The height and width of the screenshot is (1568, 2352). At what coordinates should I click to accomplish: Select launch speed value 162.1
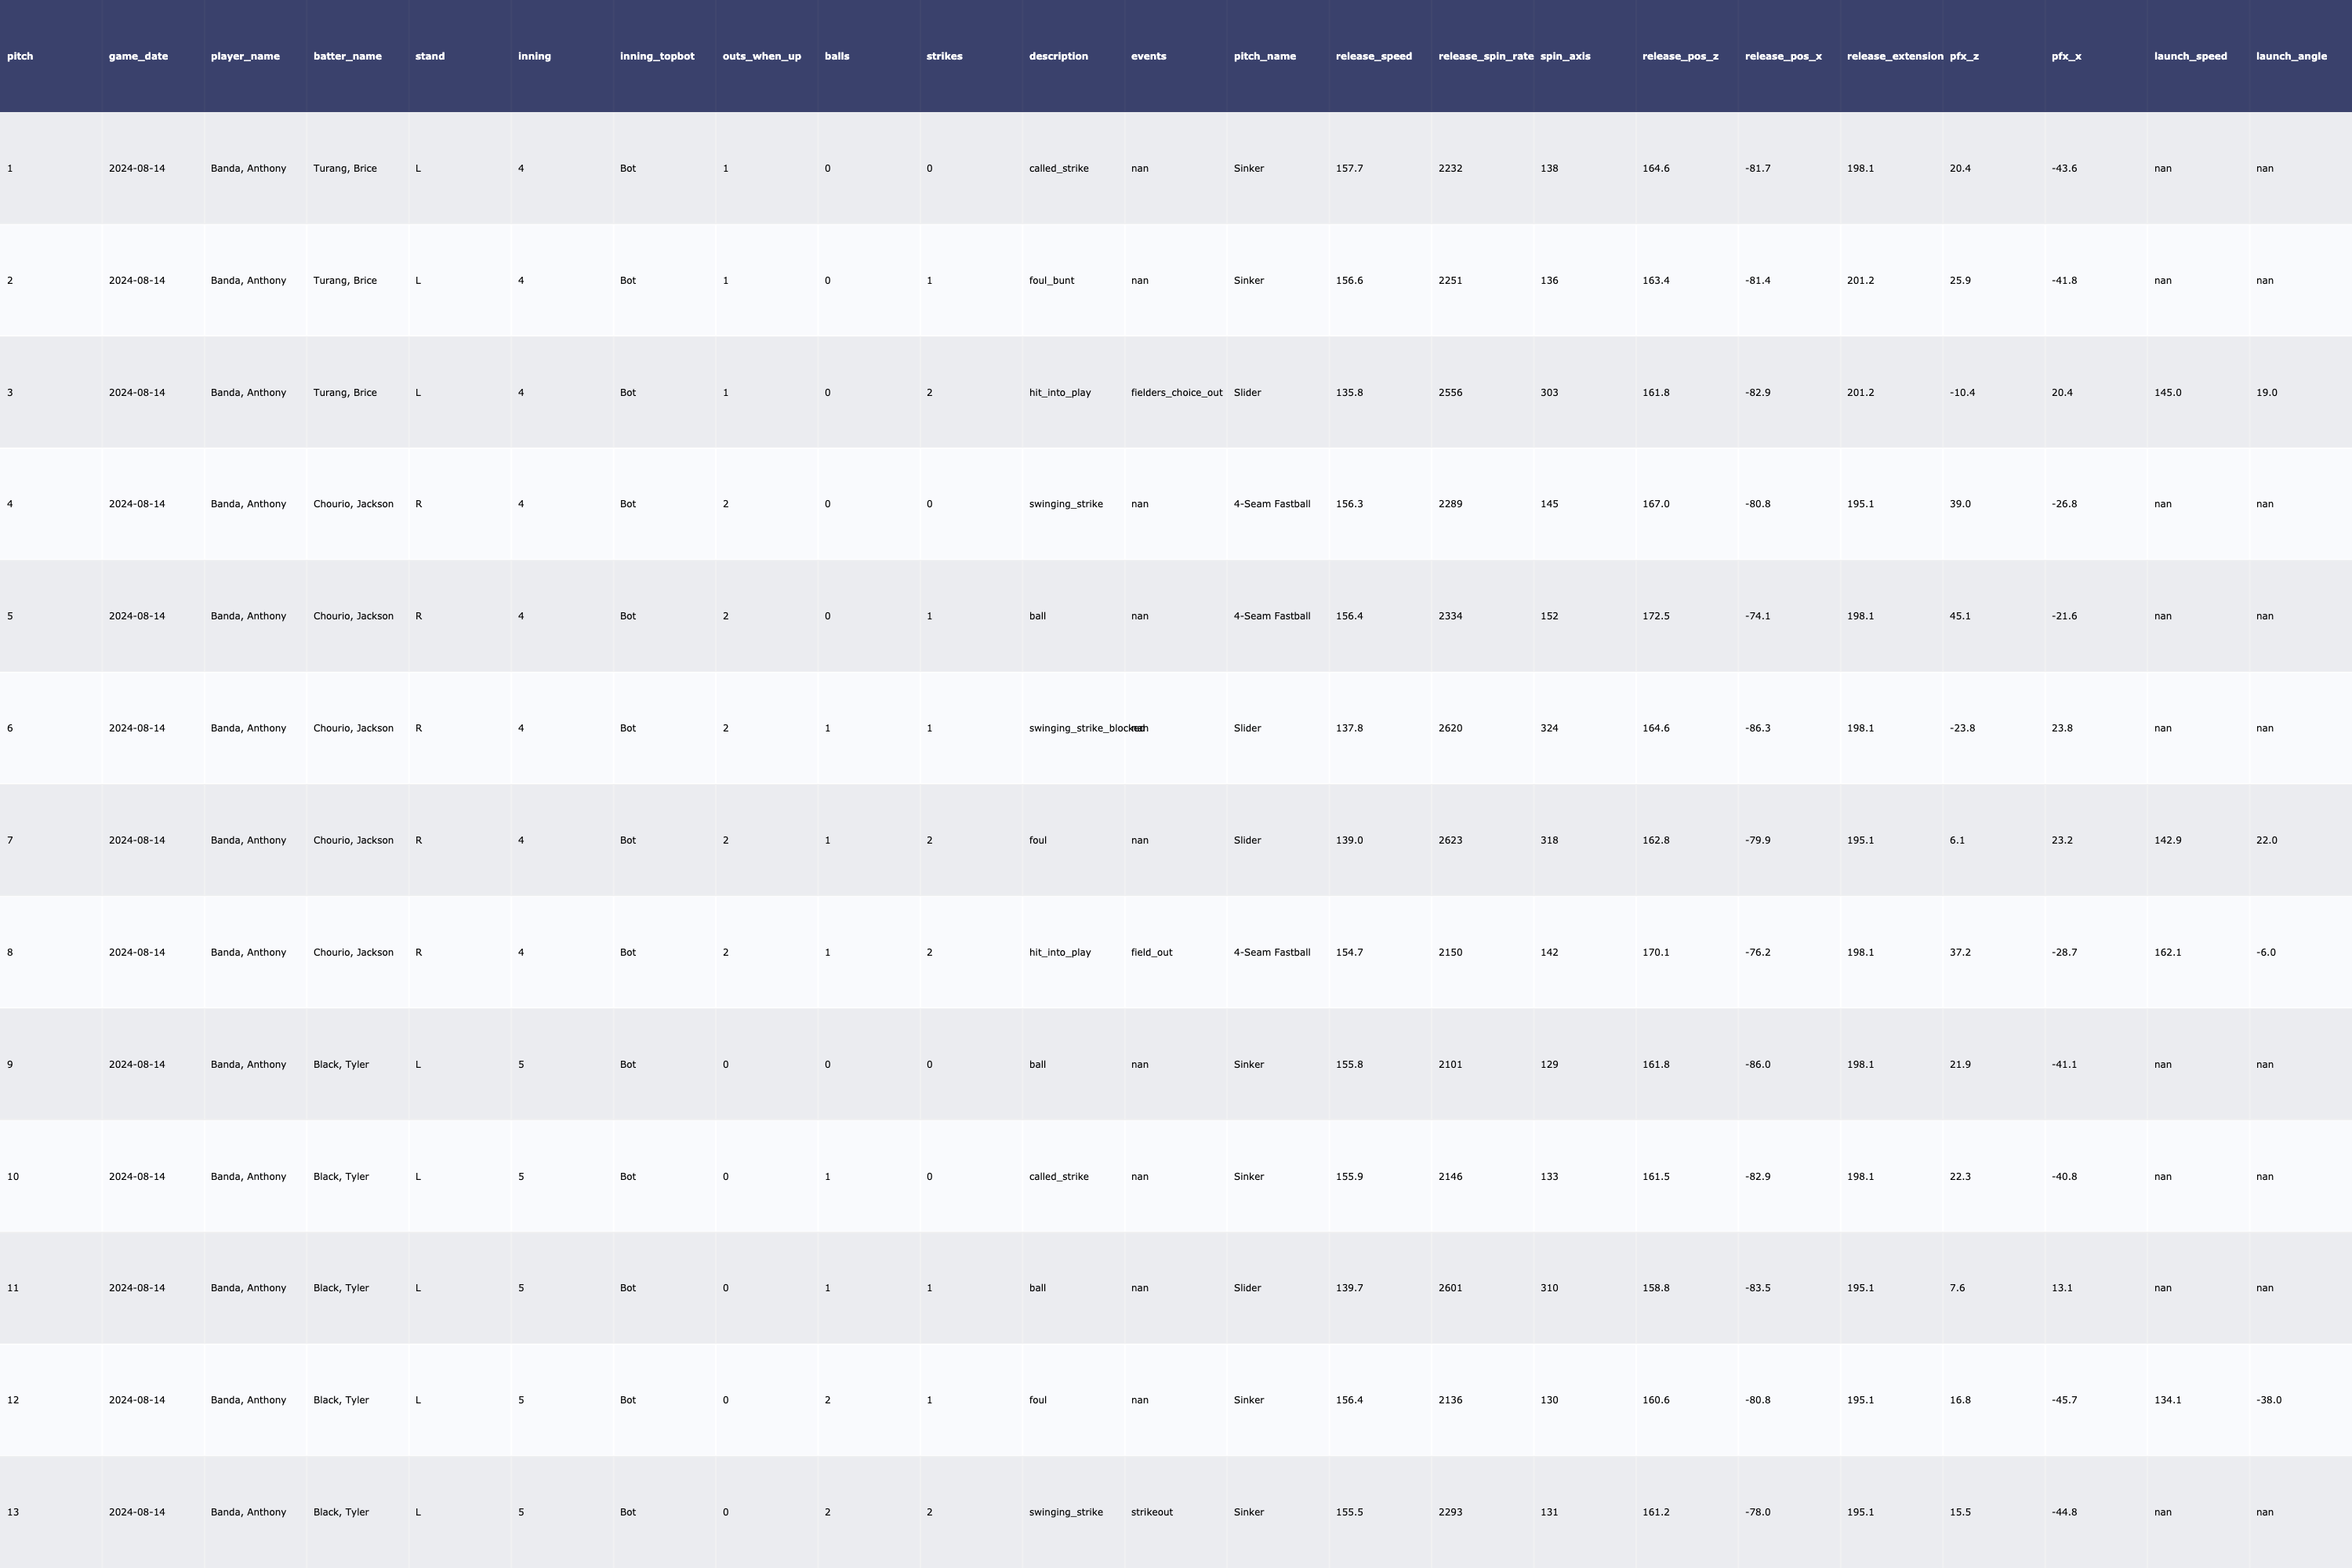click(x=2167, y=953)
